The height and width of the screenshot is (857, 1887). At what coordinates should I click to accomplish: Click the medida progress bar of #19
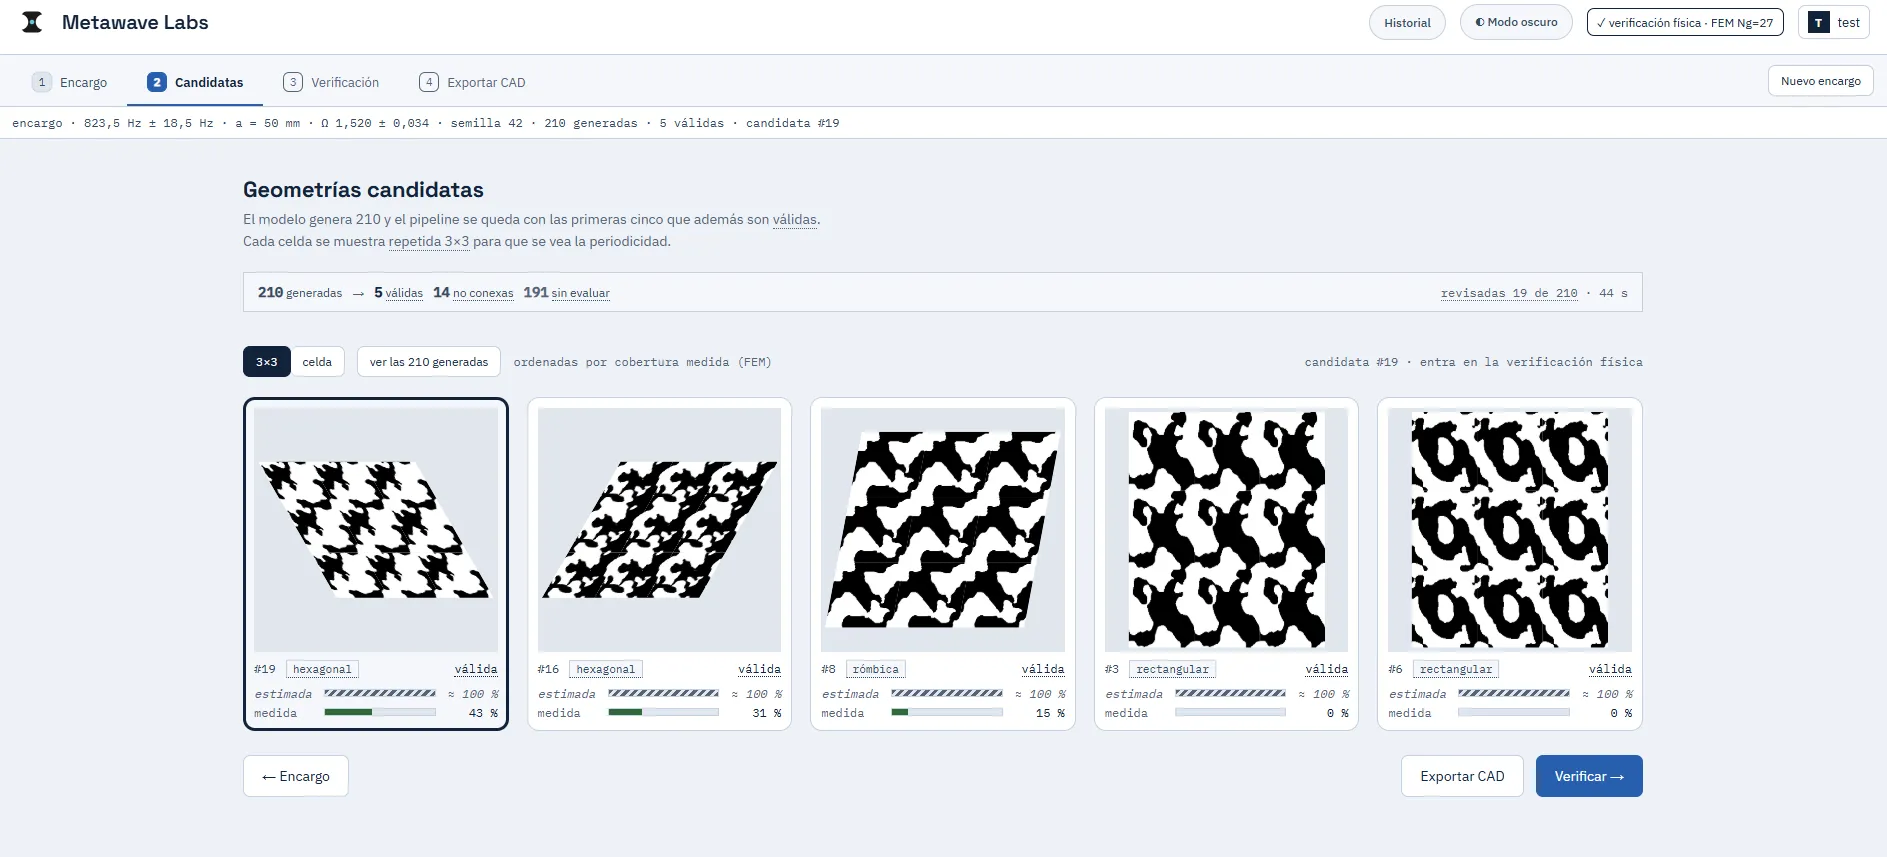pyautogui.click(x=380, y=713)
